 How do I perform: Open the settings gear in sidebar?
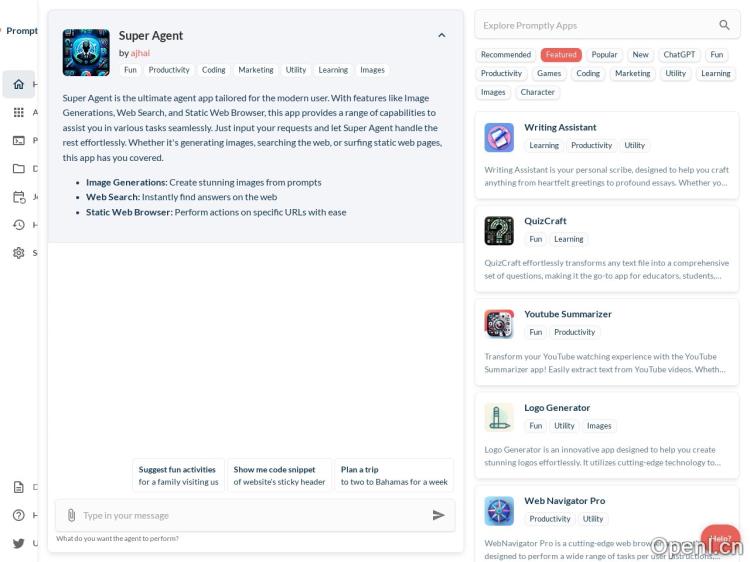[18, 253]
